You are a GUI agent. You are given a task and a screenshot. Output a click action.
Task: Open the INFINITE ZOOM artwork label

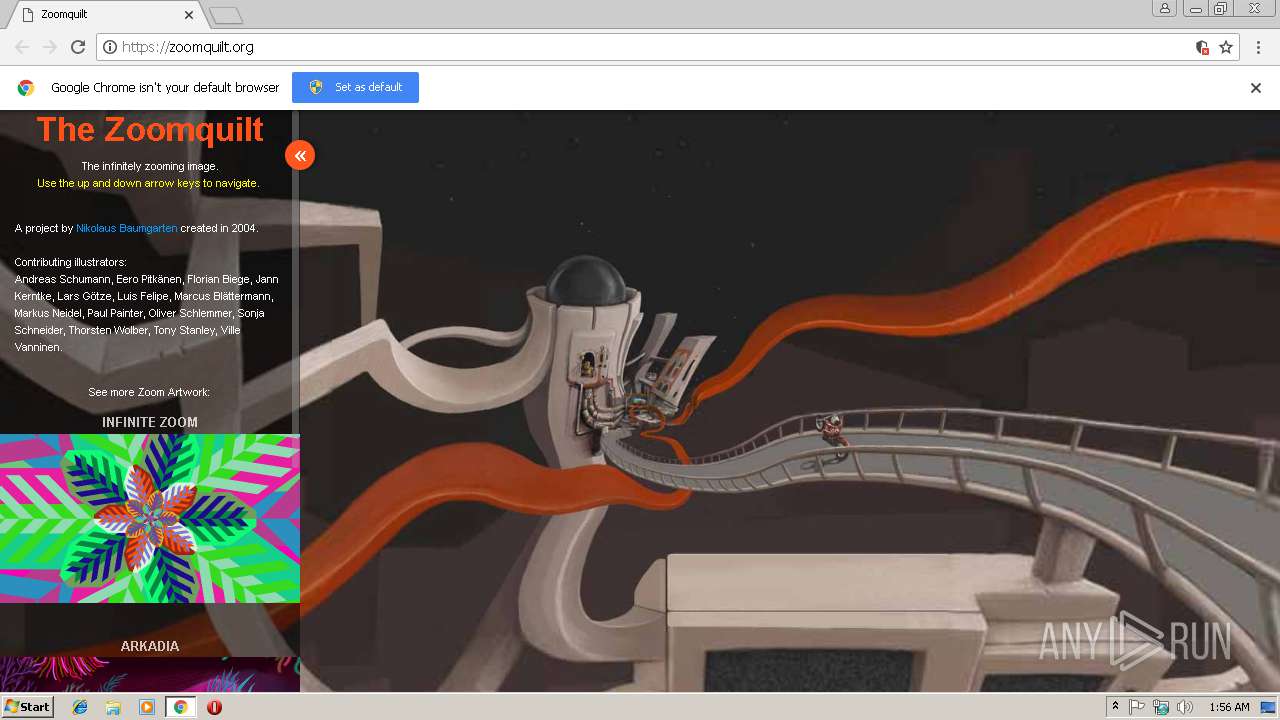coord(150,422)
